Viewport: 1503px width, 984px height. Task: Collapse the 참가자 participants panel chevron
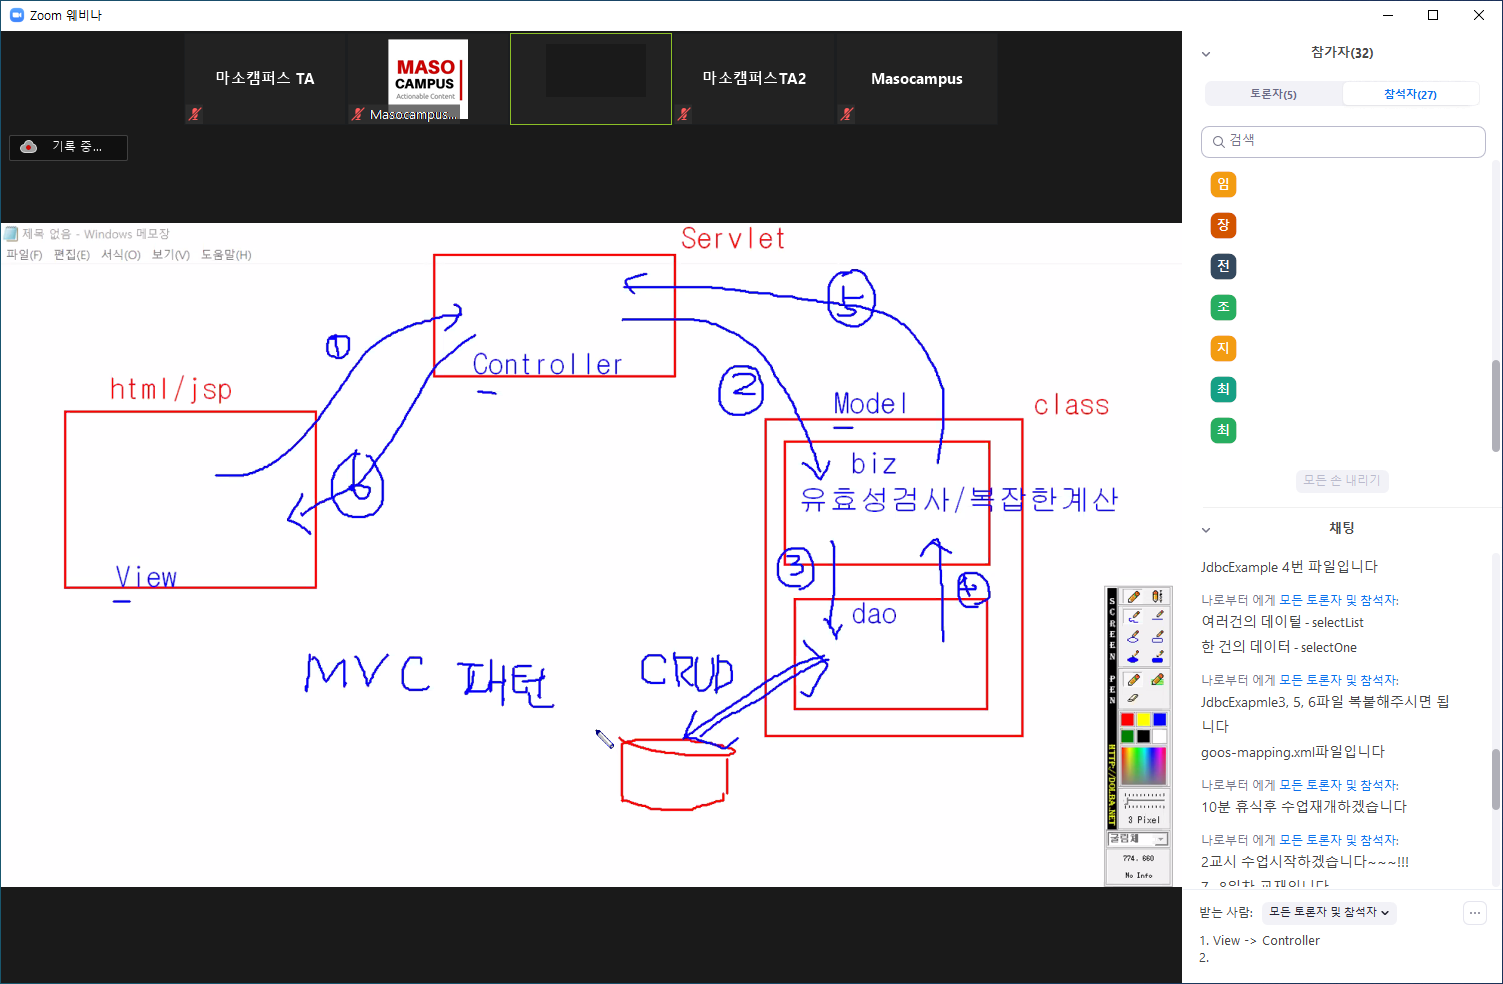[1206, 54]
